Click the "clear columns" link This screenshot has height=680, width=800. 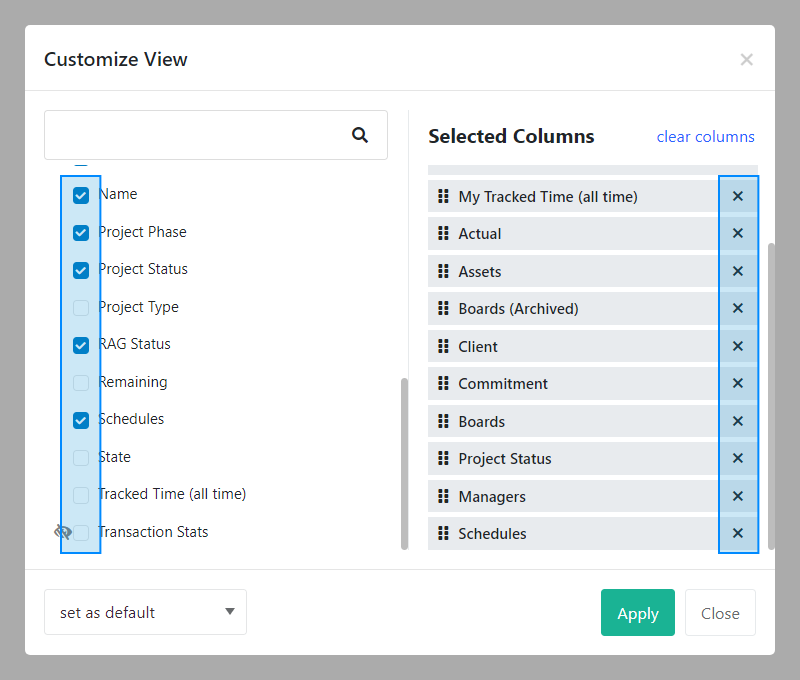pos(706,136)
